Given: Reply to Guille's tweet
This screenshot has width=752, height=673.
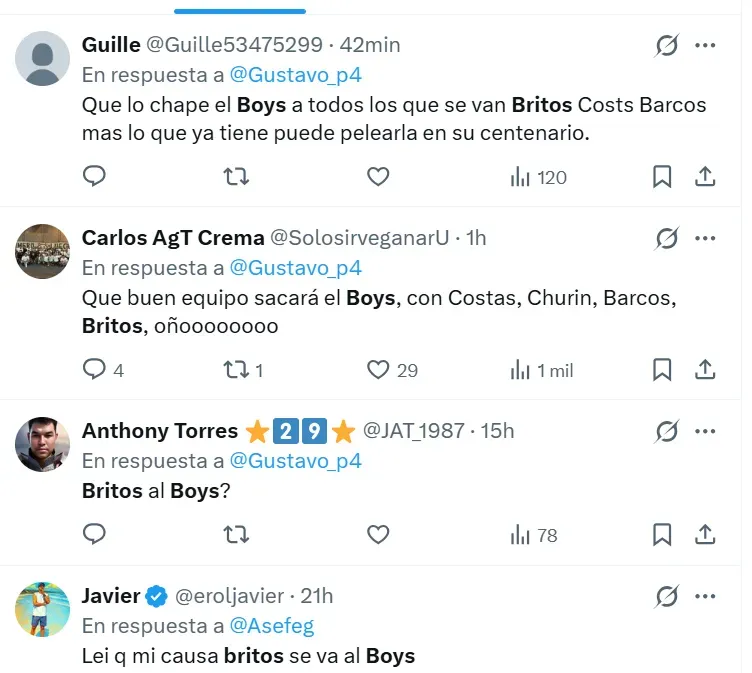Looking at the screenshot, I should click(94, 177).
